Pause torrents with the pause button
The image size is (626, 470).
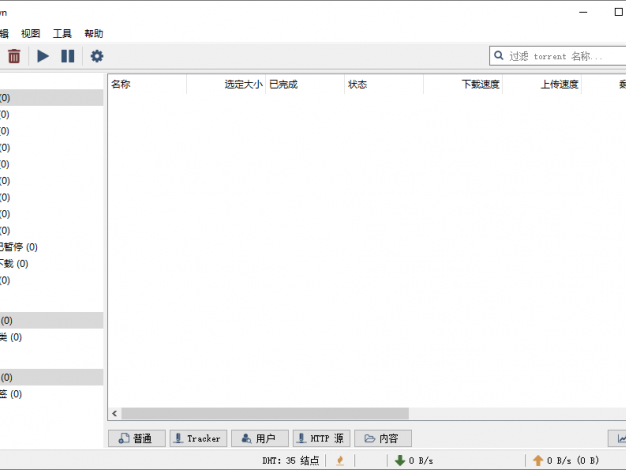click(68, 56)
